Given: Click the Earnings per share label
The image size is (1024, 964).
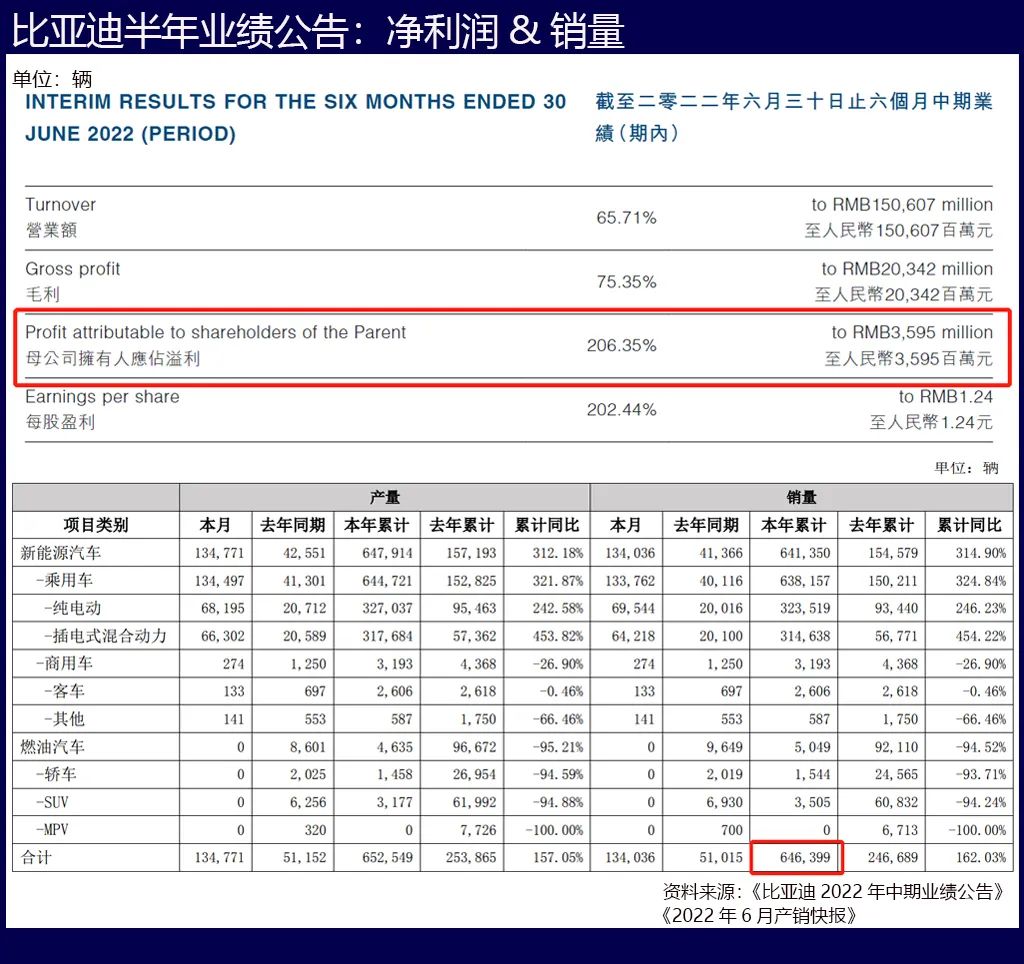Looking at the screenshot, I should click(102, 397).
